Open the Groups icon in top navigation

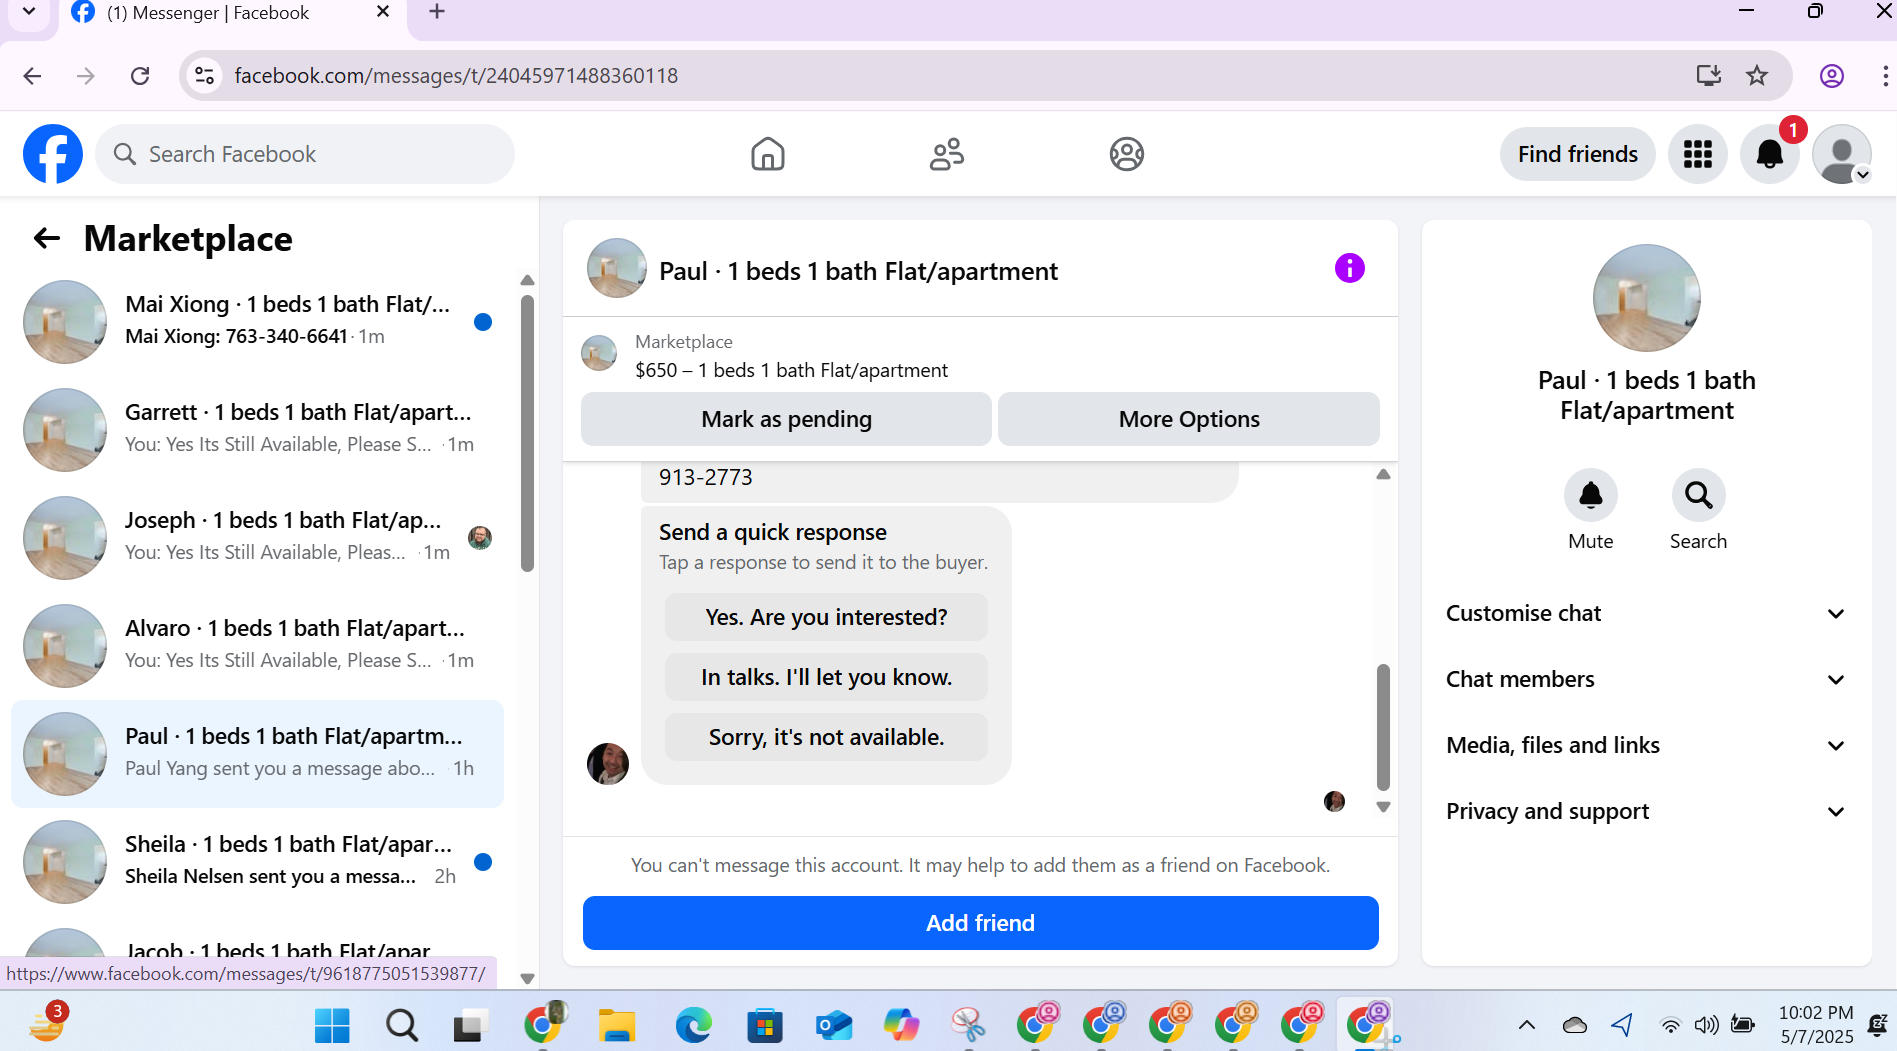[1127, 154]
